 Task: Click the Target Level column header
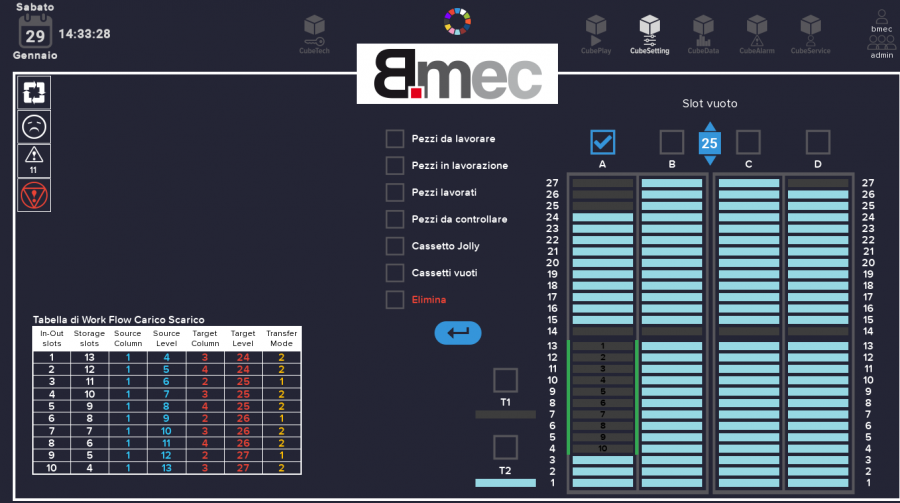click(x=243, y=338)
